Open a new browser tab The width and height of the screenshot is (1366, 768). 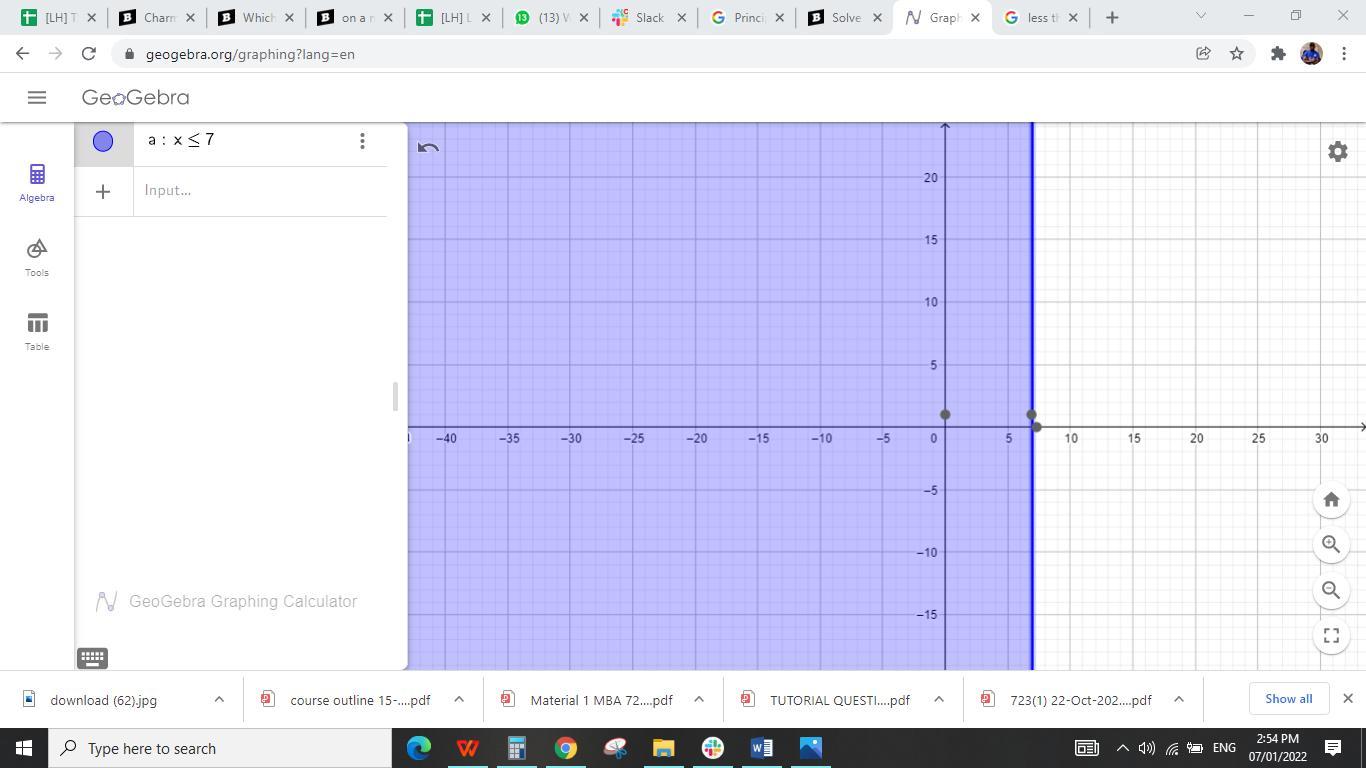pyautogui.click(x=1112, y=17)
